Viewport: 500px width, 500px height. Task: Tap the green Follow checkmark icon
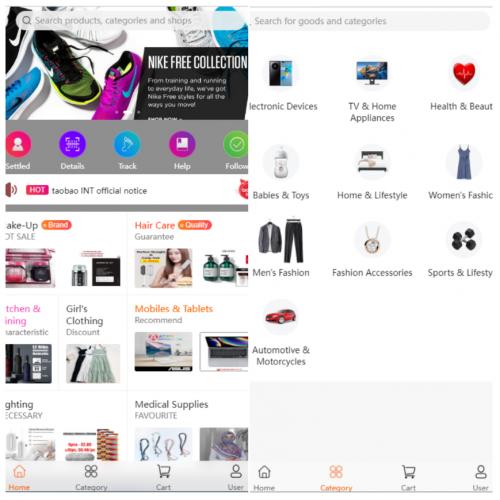click(236, 145)
